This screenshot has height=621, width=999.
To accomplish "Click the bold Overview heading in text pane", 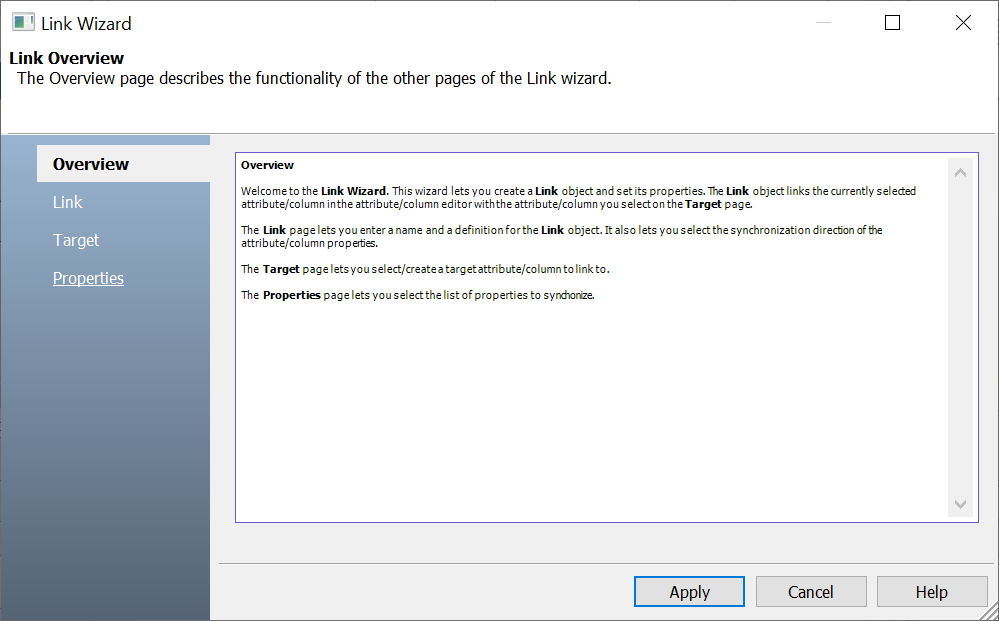I will point(268,165).
